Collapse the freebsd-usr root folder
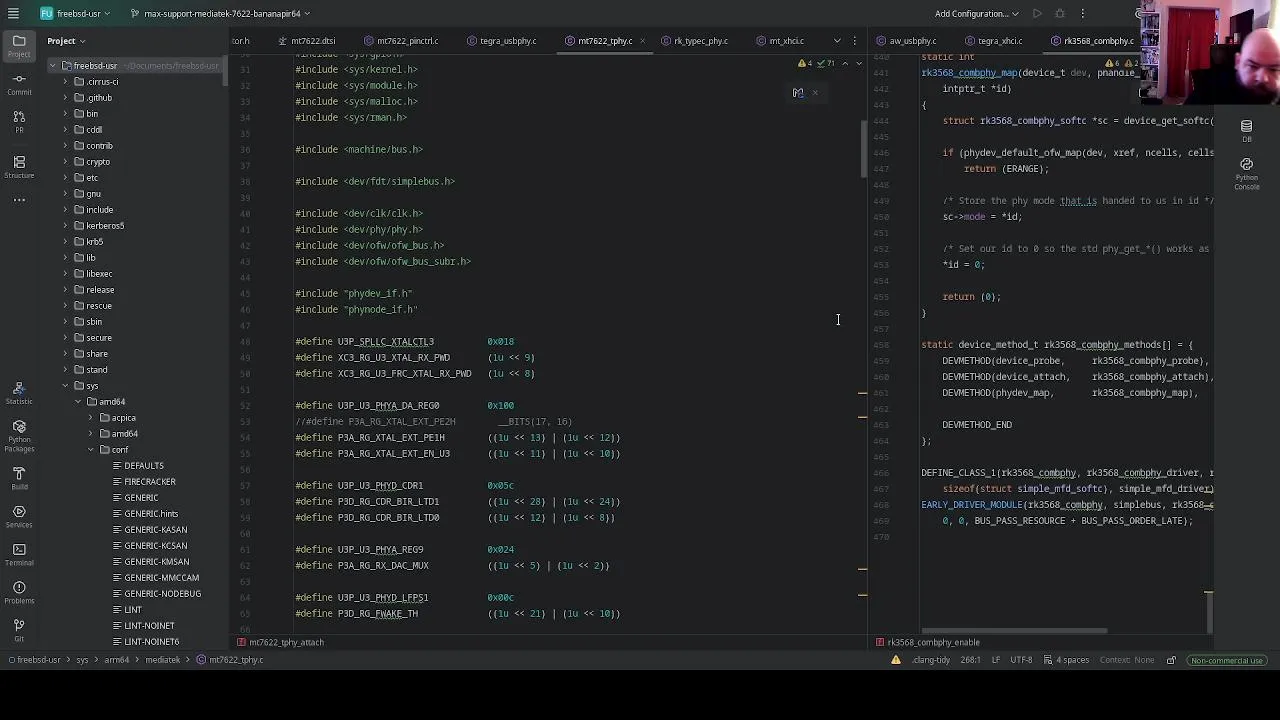 (x=53, y=66)
